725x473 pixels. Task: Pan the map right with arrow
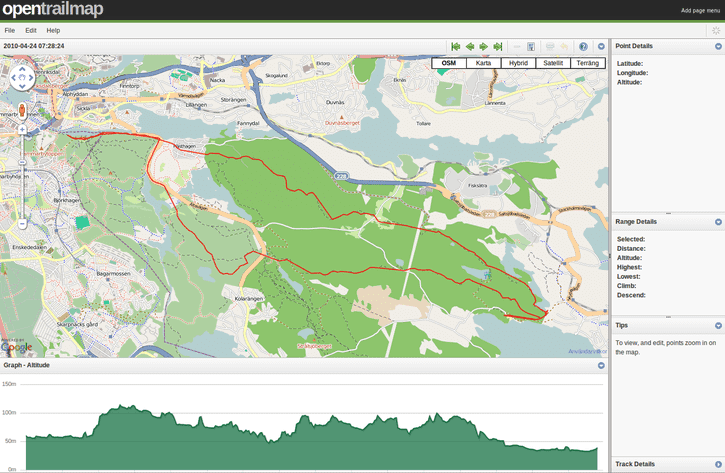[31, 78]
